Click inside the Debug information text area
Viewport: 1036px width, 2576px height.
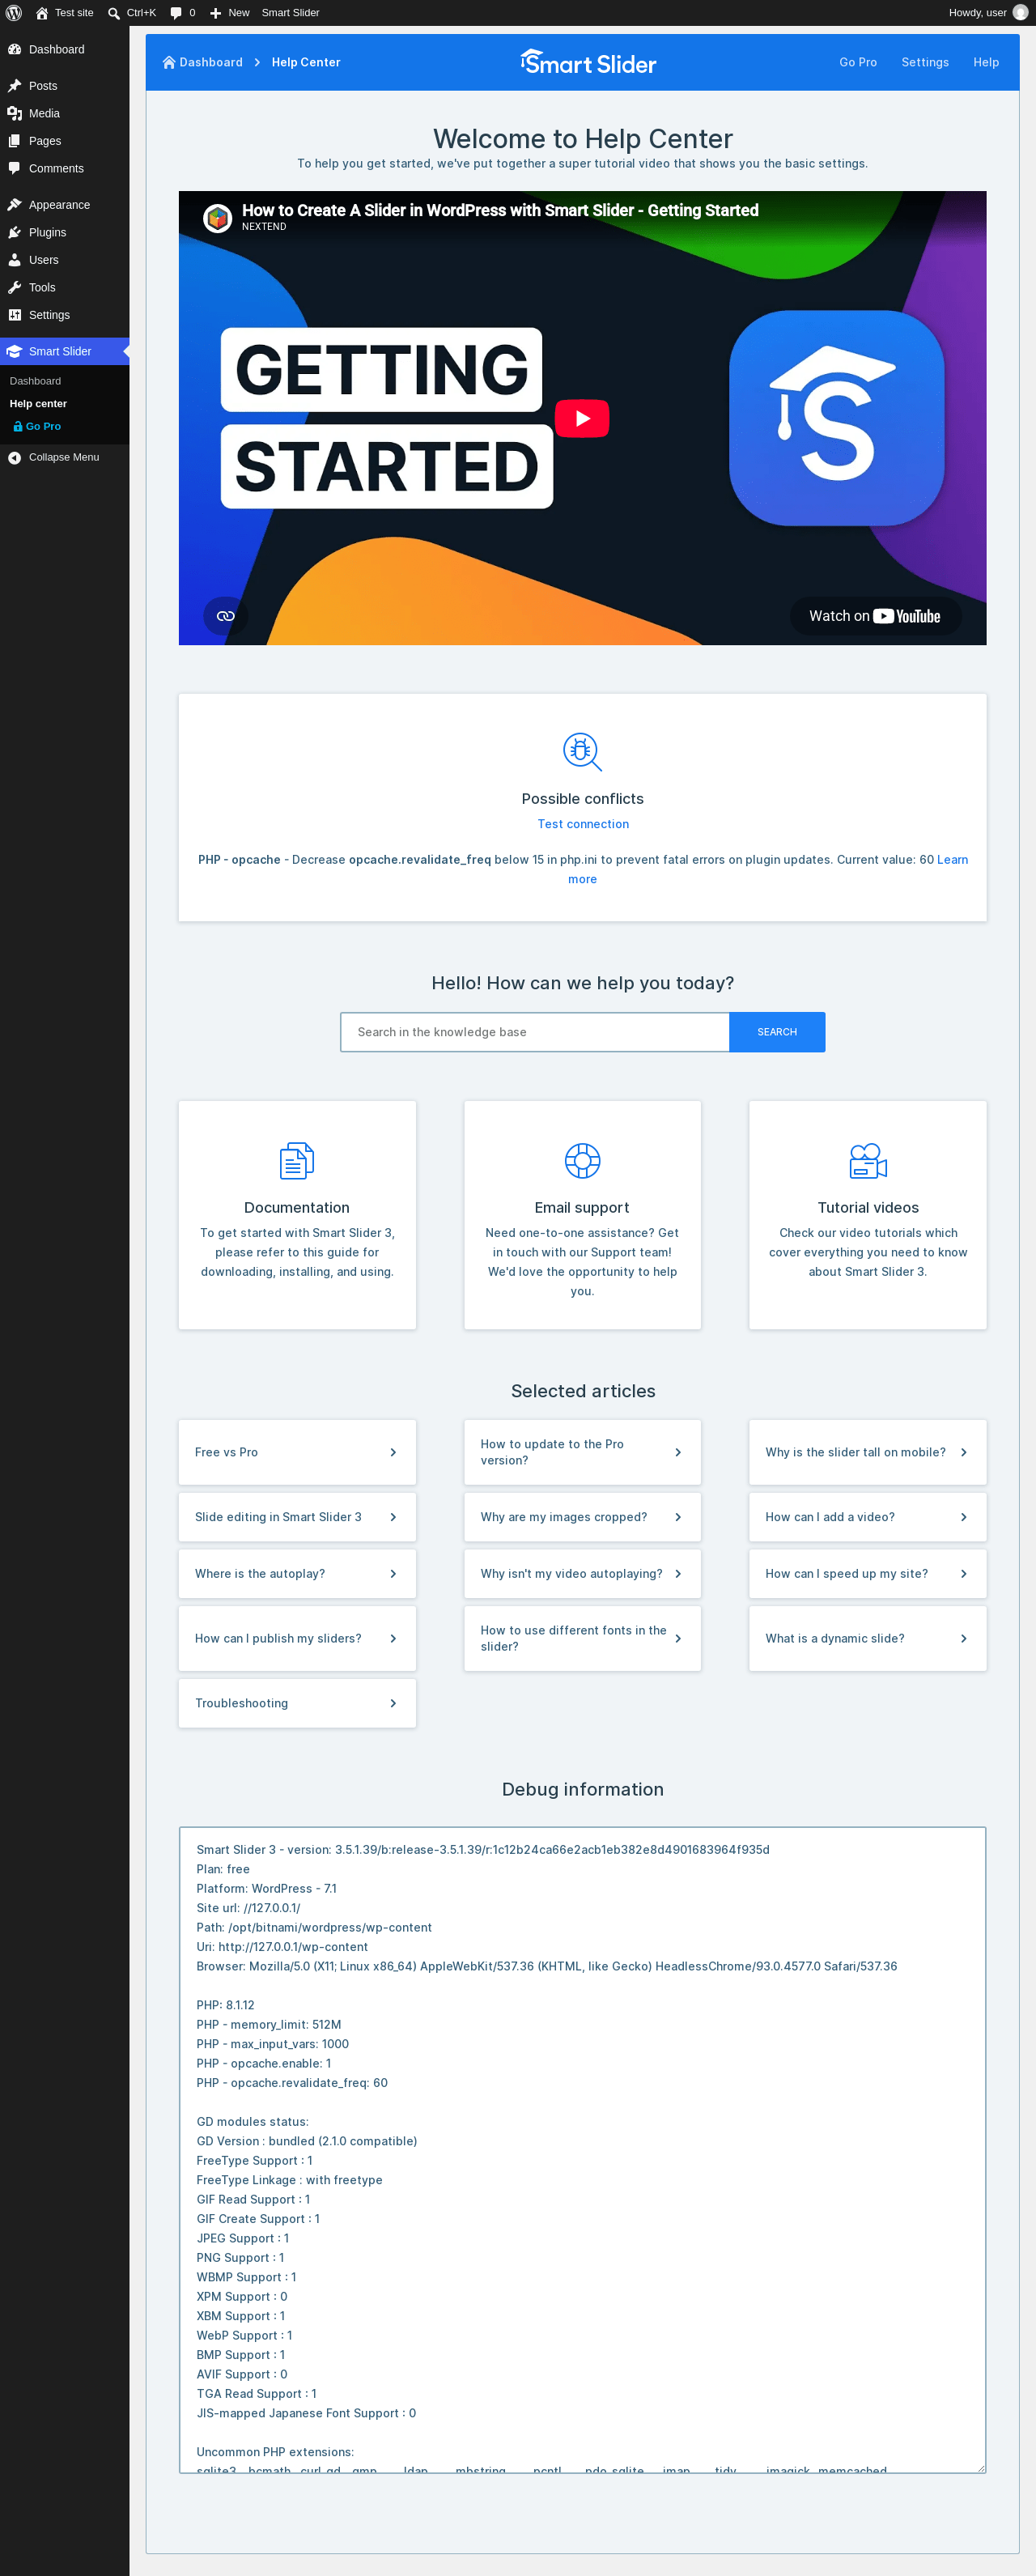coord(582,2150)
